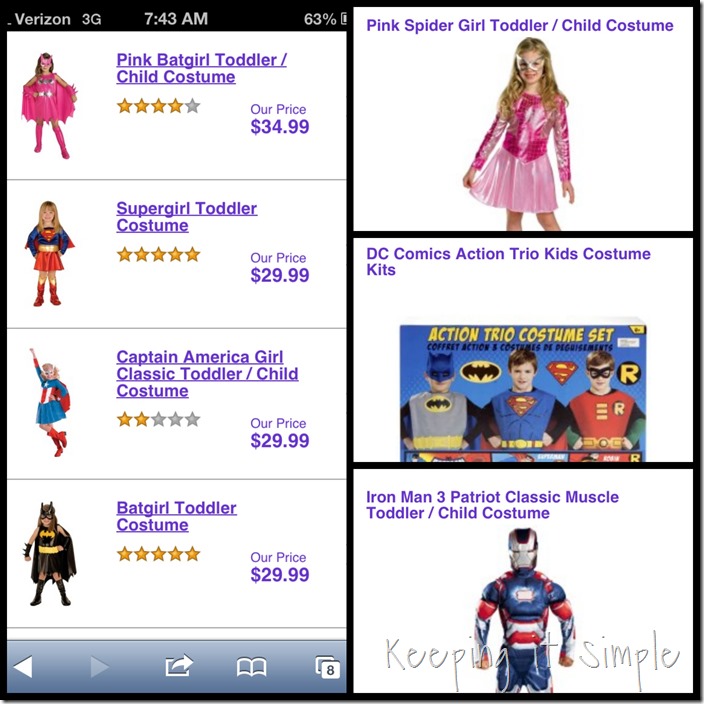This screenshot has width=704, height=704.
Task: Tap the Safari forward arrow
Action: (x=100, y=666)
